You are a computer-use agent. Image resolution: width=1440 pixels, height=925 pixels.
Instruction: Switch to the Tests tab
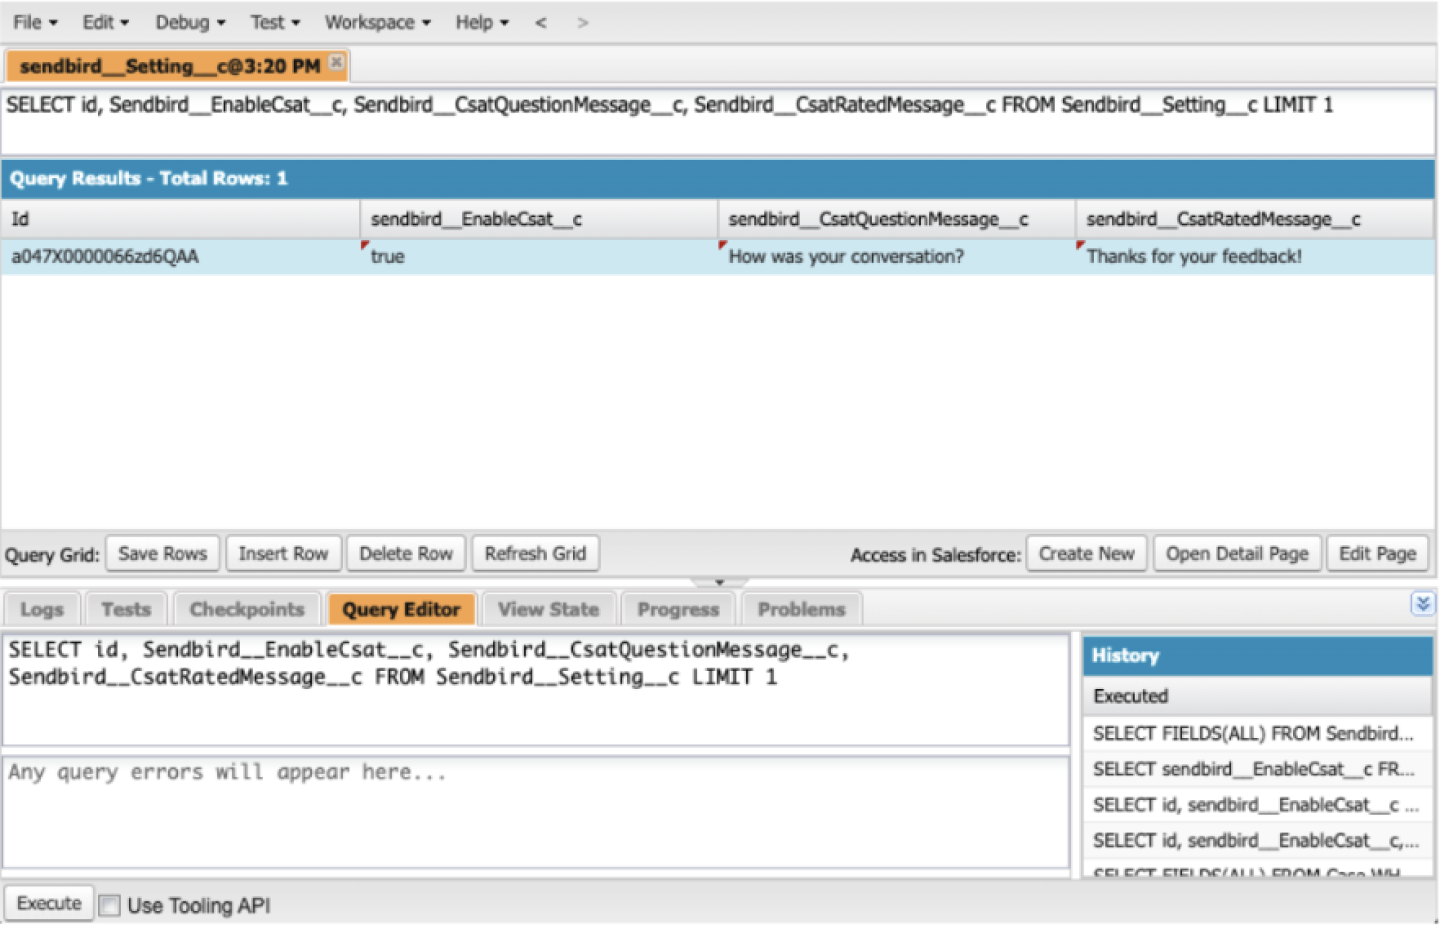(126, 609)
